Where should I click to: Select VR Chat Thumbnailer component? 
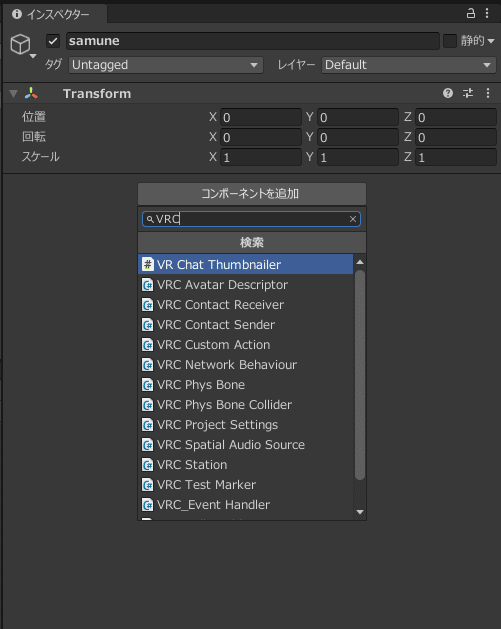pyautogui.click(x=245, y=264)
